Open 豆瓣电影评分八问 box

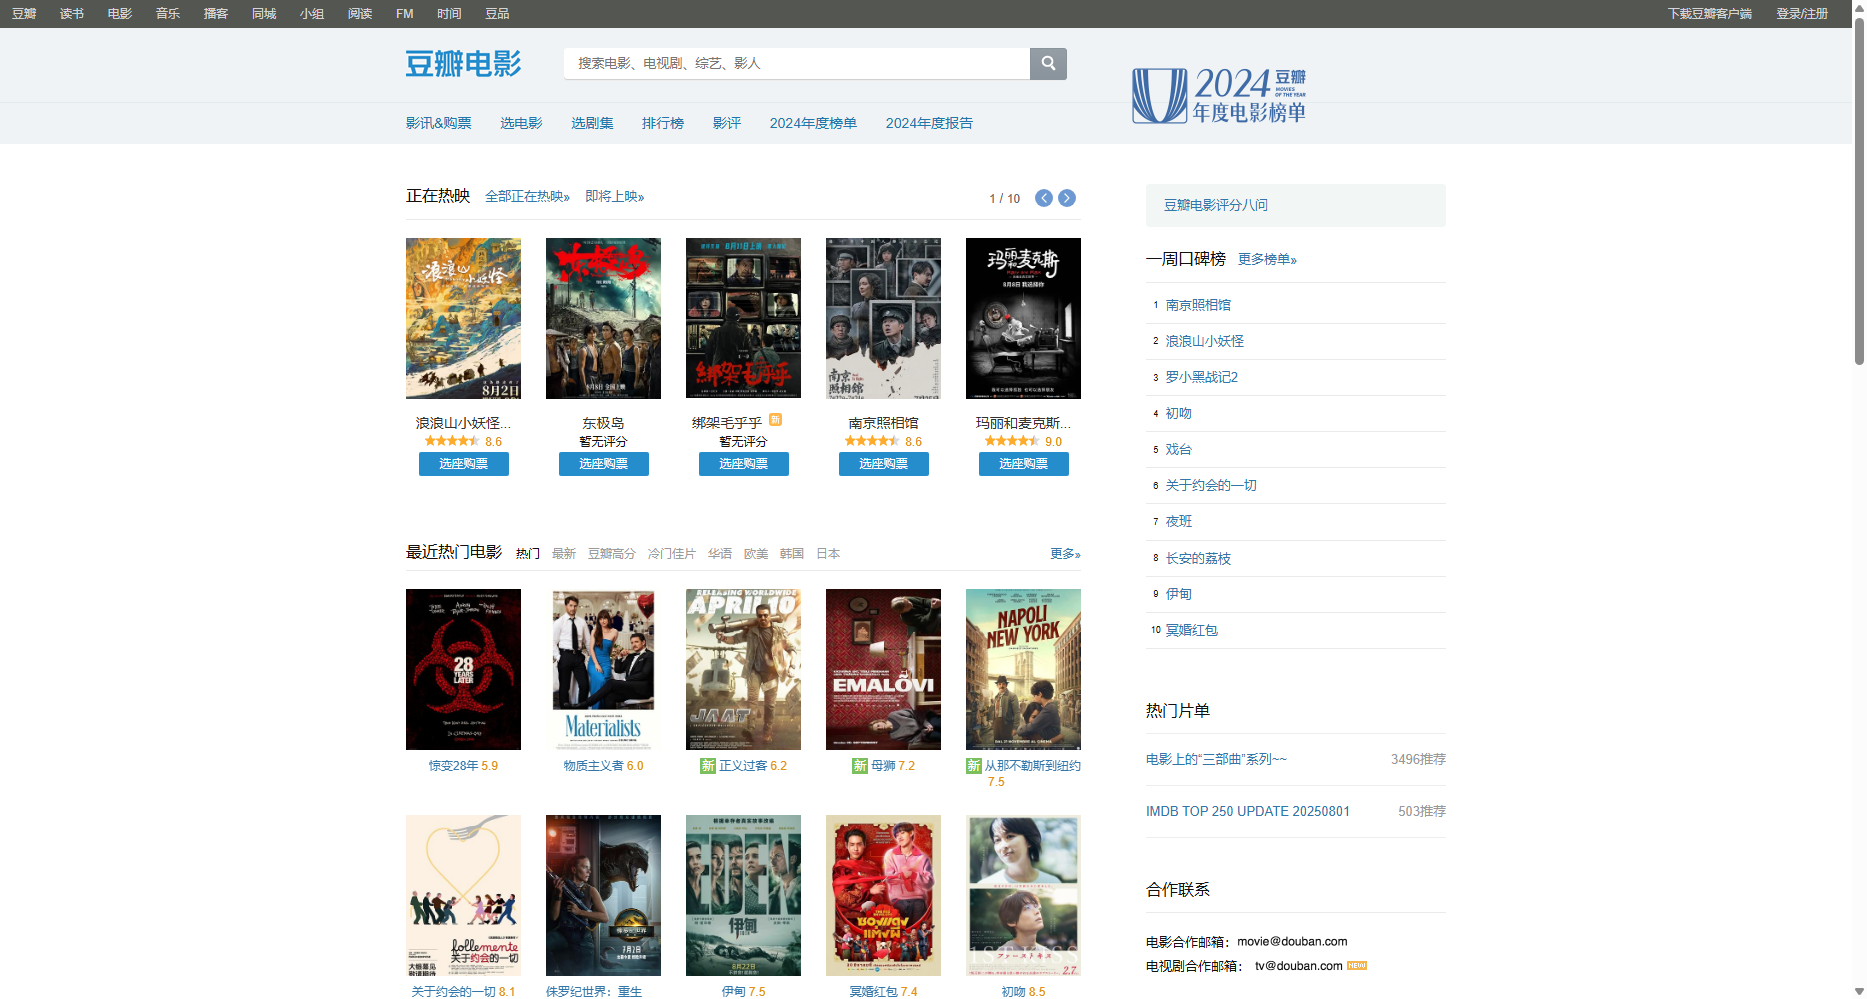point(1295,205)
